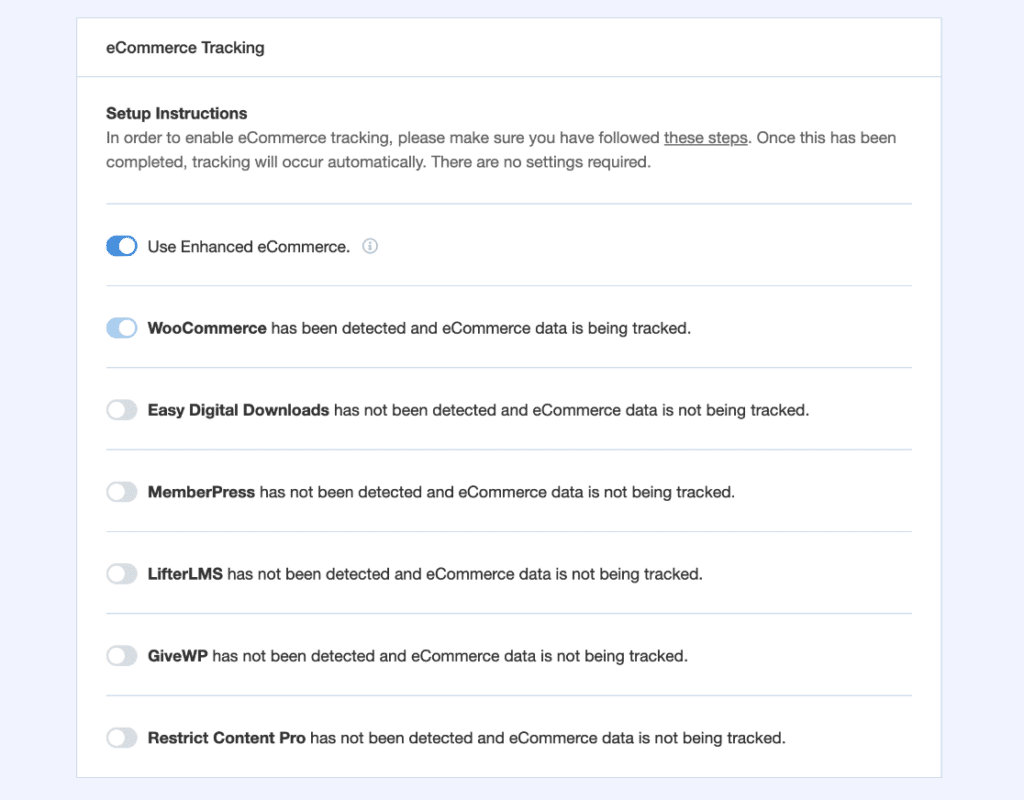Click the Restrict Content Pro switch icon

pos(121,737)
